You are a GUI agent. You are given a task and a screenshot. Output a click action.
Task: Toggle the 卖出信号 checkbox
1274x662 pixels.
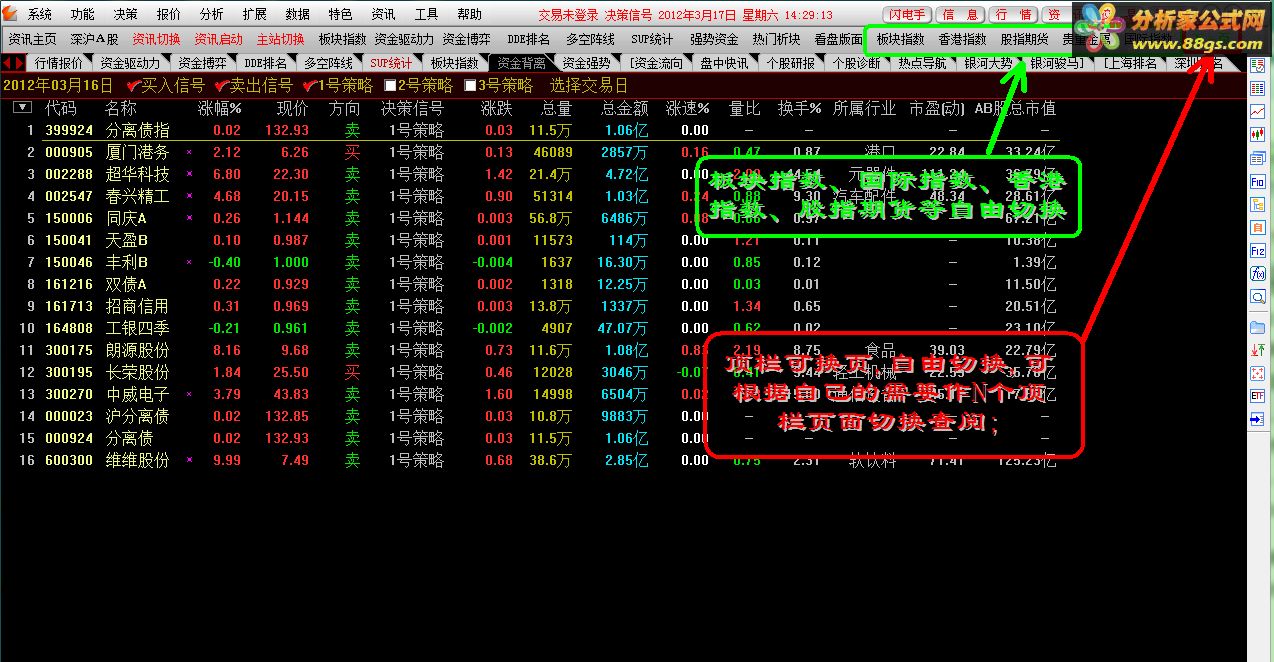tap(222, 85)
